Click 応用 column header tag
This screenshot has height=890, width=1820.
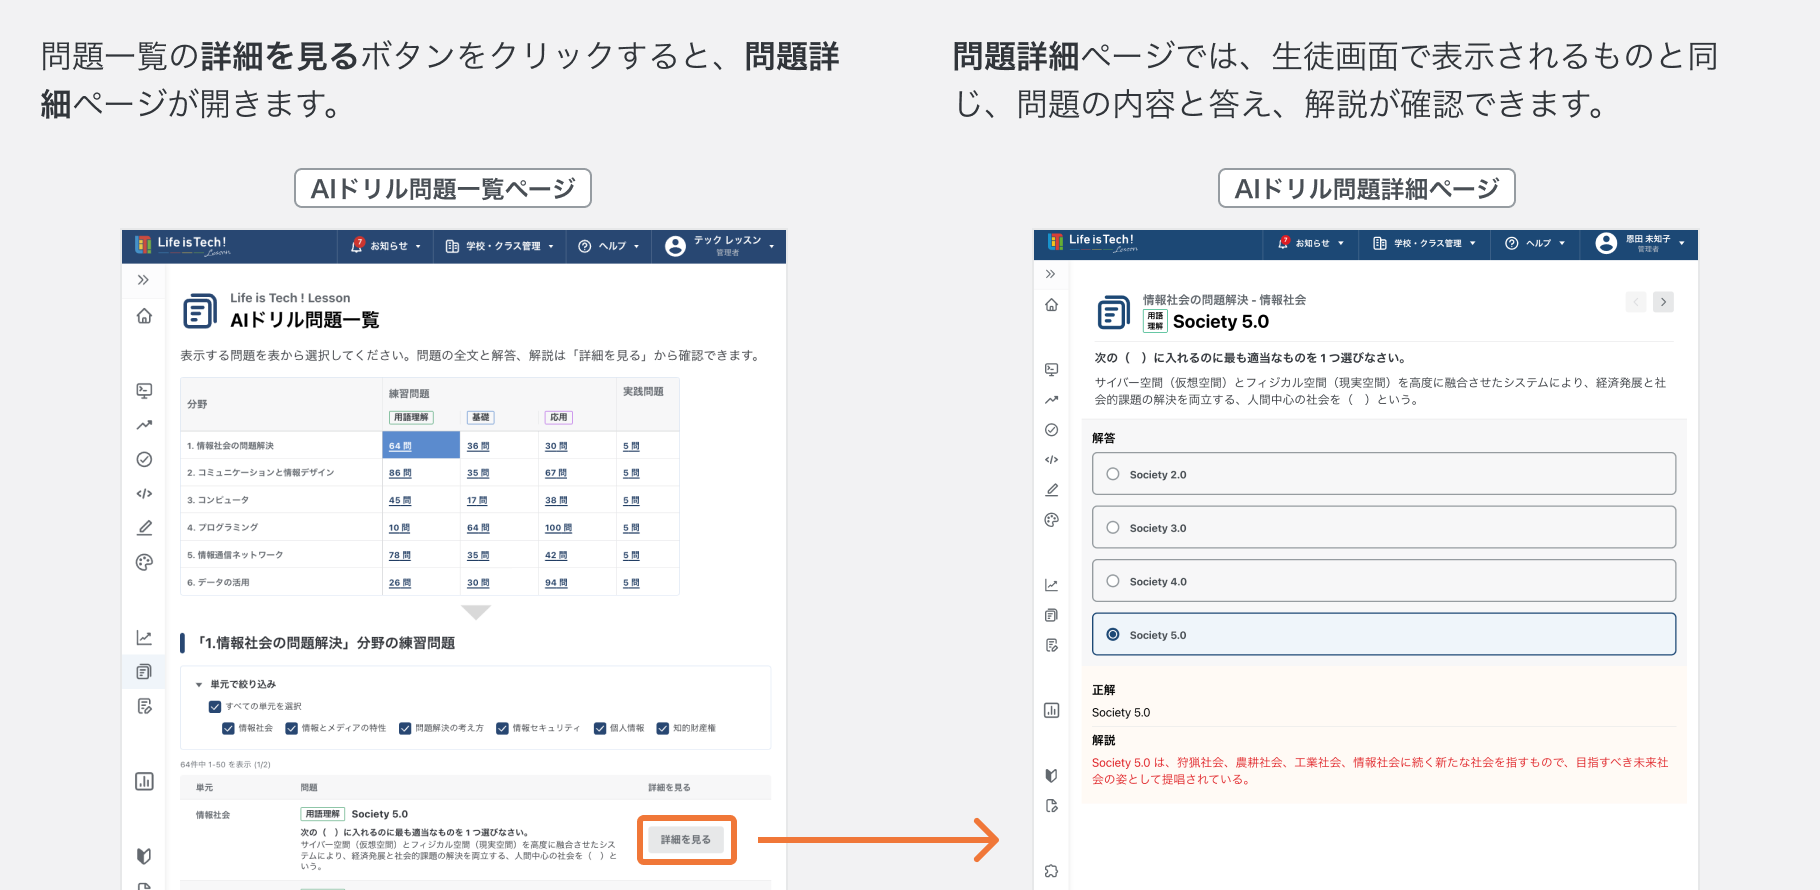point(559,417)
